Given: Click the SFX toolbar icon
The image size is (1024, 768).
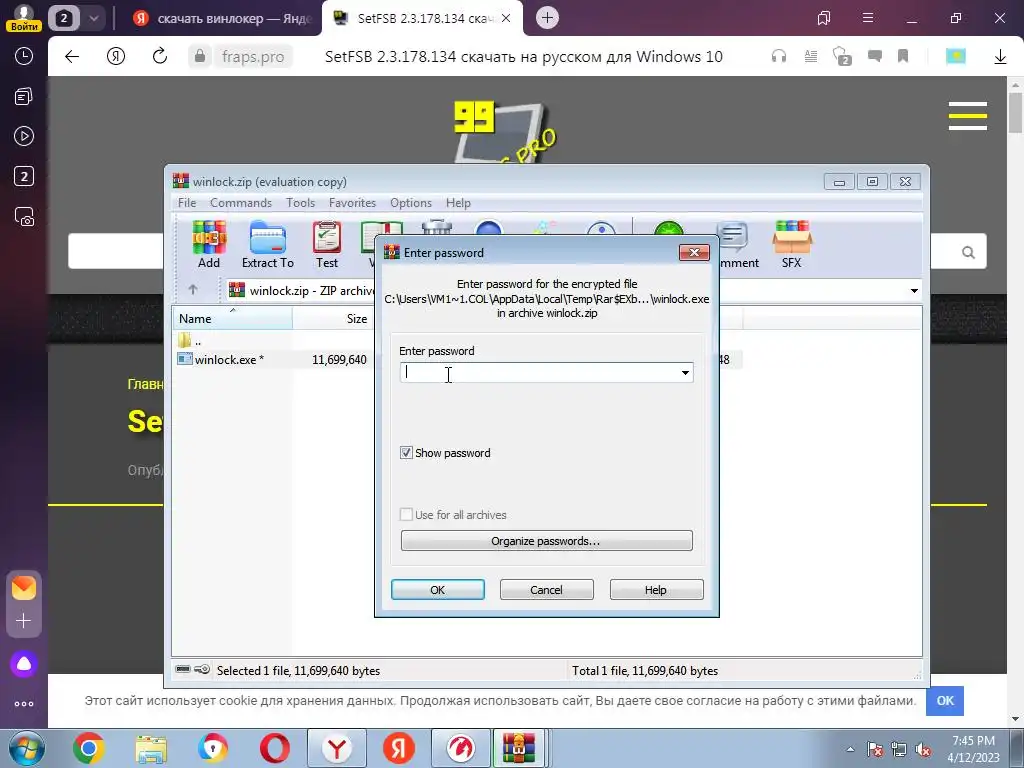Looking at the screenshot, I should (x=792, y=244).
